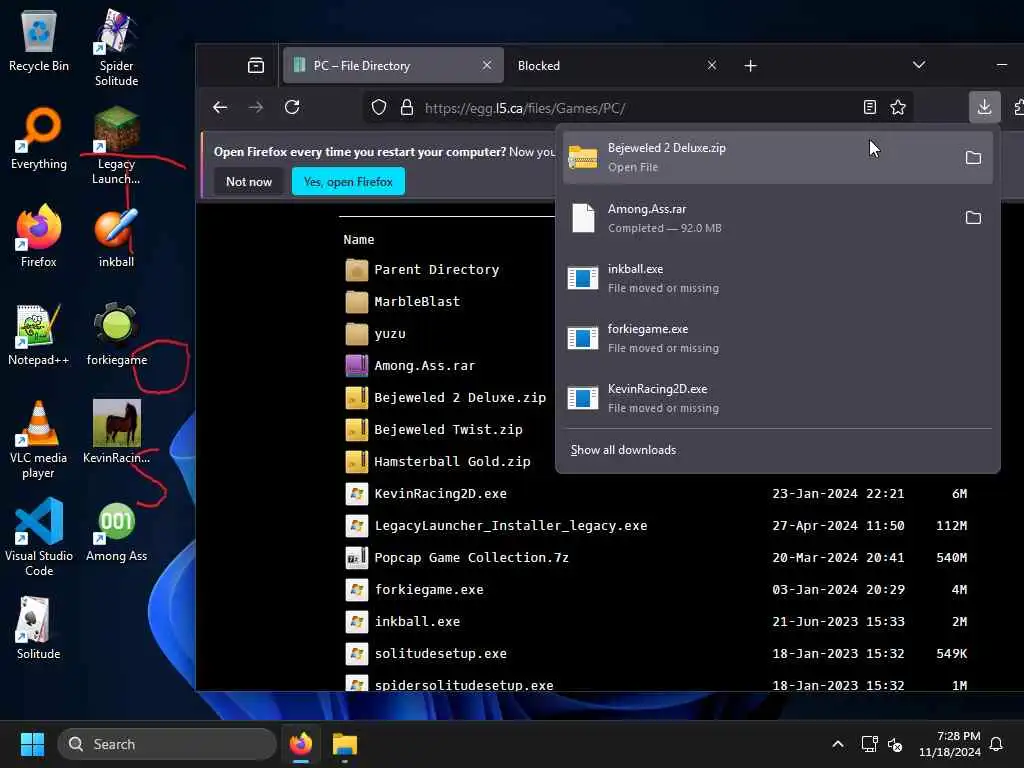Select the inkball desktop icon
The width and height of the screenshot is (1024, 768).
[116, 236]
